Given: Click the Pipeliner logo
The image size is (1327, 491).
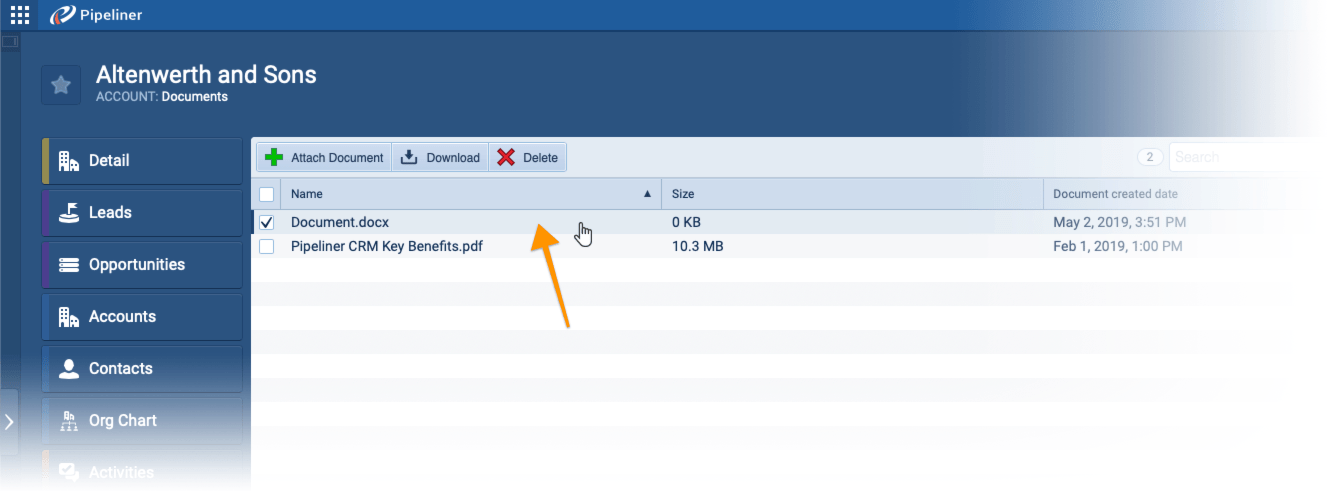Looking at the screenshot, I should (x=98, y=15).
